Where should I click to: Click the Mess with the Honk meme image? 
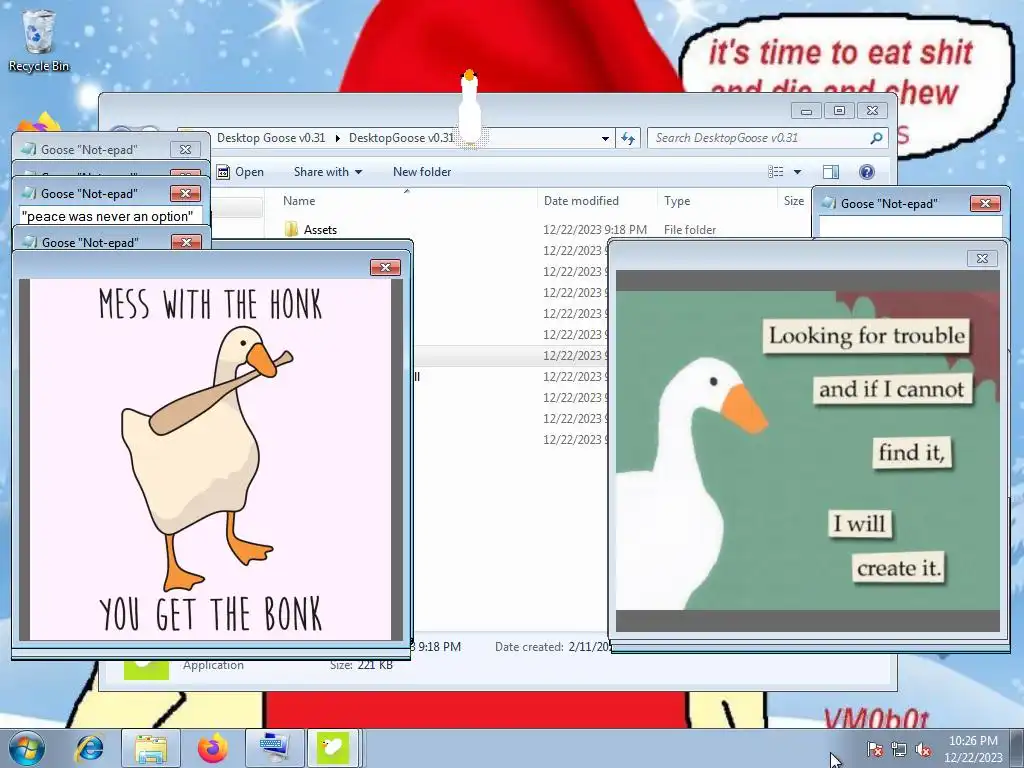click(211, 460)
